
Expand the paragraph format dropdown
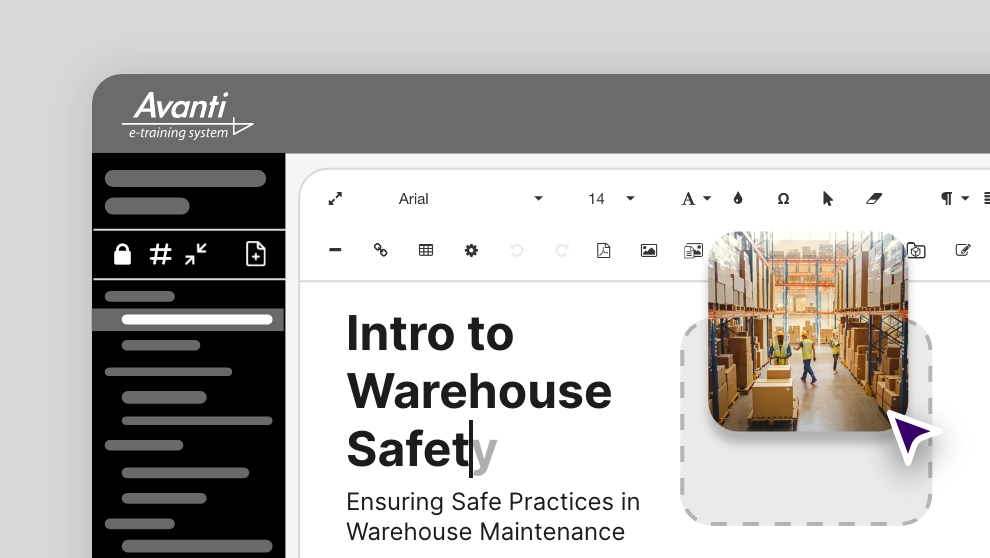pos(955,199)
